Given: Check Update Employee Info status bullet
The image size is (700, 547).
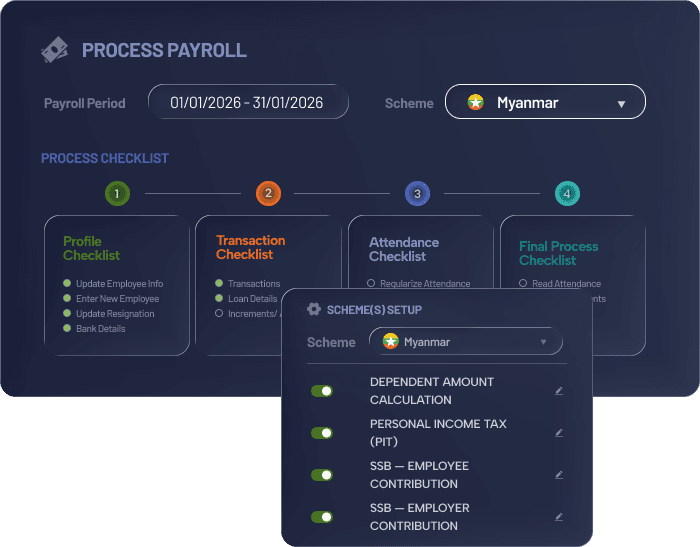Looking at the screenshot, I should [67, 283].
